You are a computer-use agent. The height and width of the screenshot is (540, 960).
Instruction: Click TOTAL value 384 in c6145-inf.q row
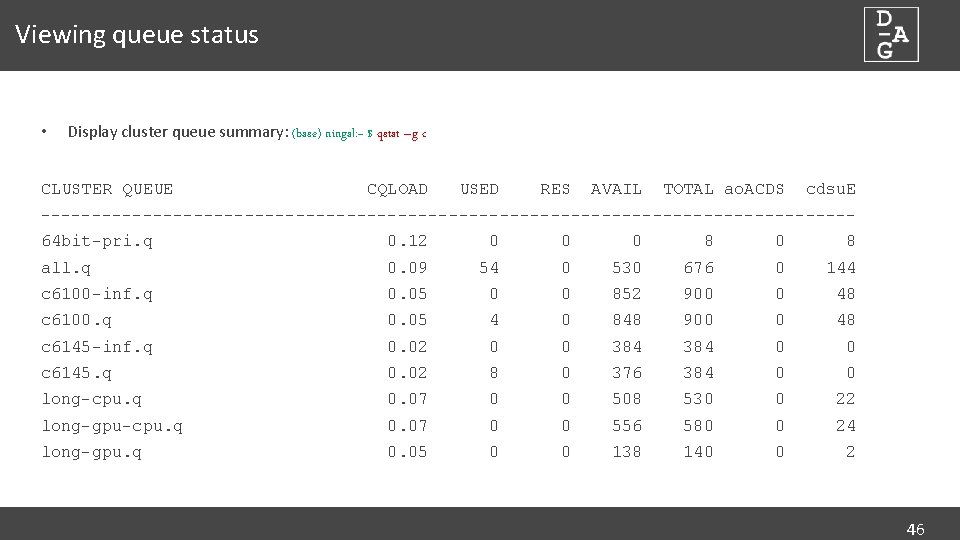tap(699, 347)
